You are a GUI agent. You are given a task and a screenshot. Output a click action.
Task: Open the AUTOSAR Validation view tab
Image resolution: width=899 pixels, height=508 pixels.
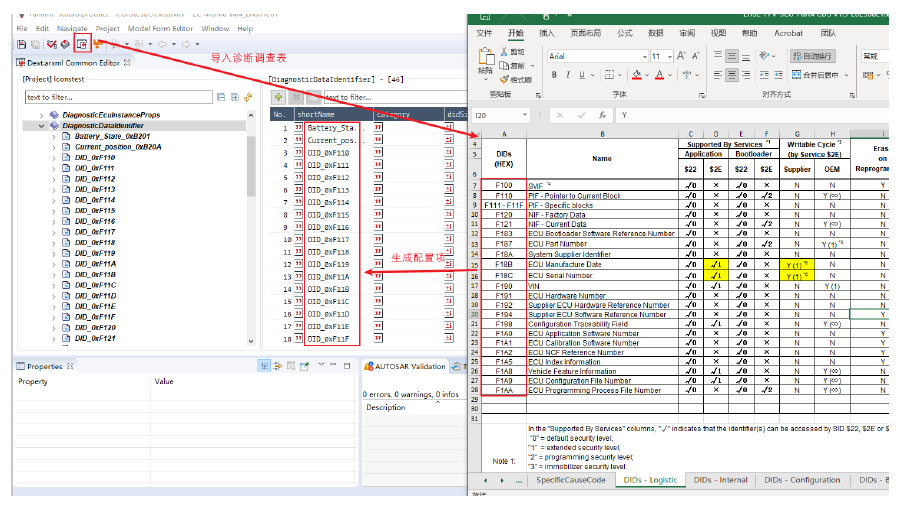click(x=405, y=366)
